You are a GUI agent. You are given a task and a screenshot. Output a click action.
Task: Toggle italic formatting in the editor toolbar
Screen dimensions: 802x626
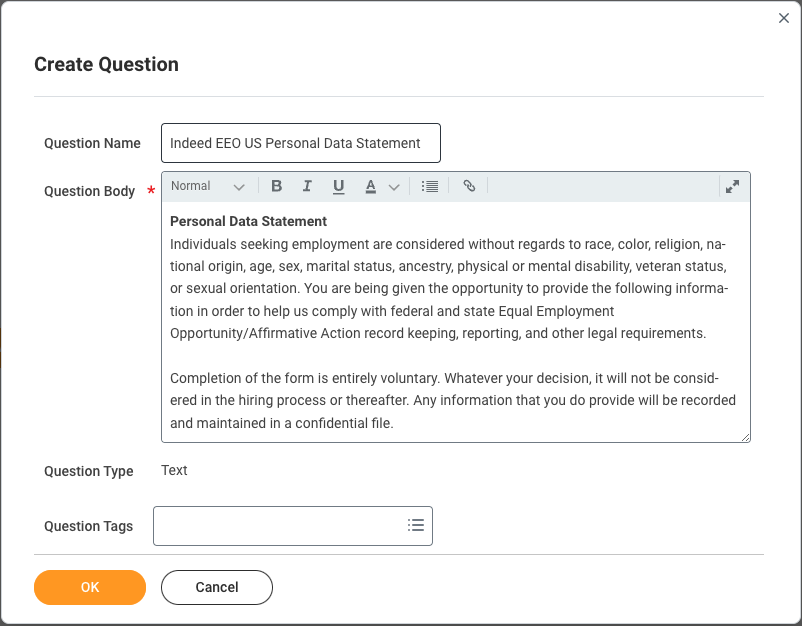(x=307, y=186)
